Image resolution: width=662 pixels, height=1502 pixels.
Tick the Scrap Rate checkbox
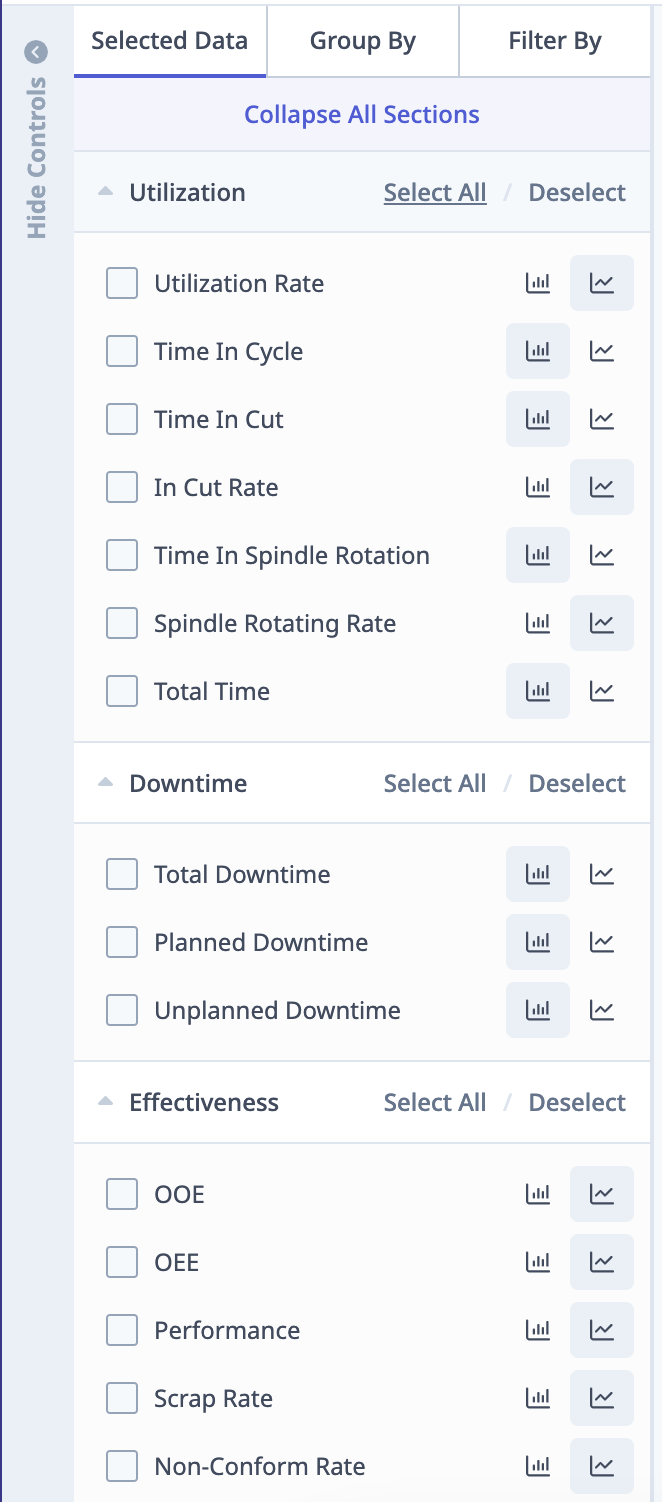pyautogui.click(x=122, y=1398)
